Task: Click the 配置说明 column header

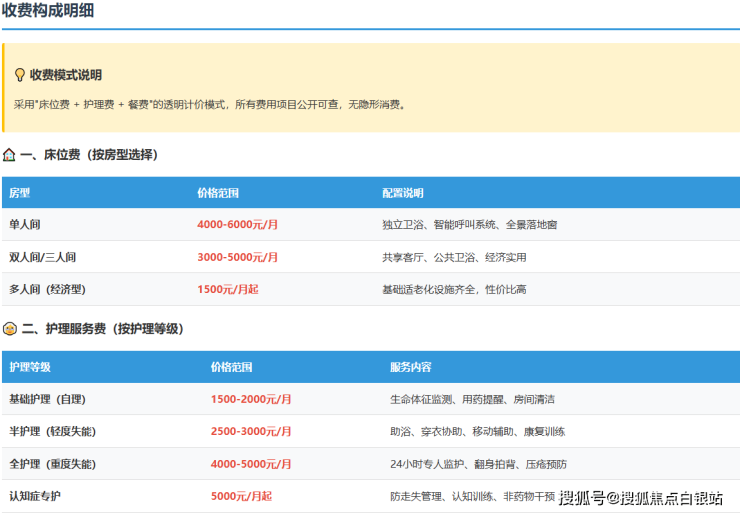Action: tap(403, 193)
